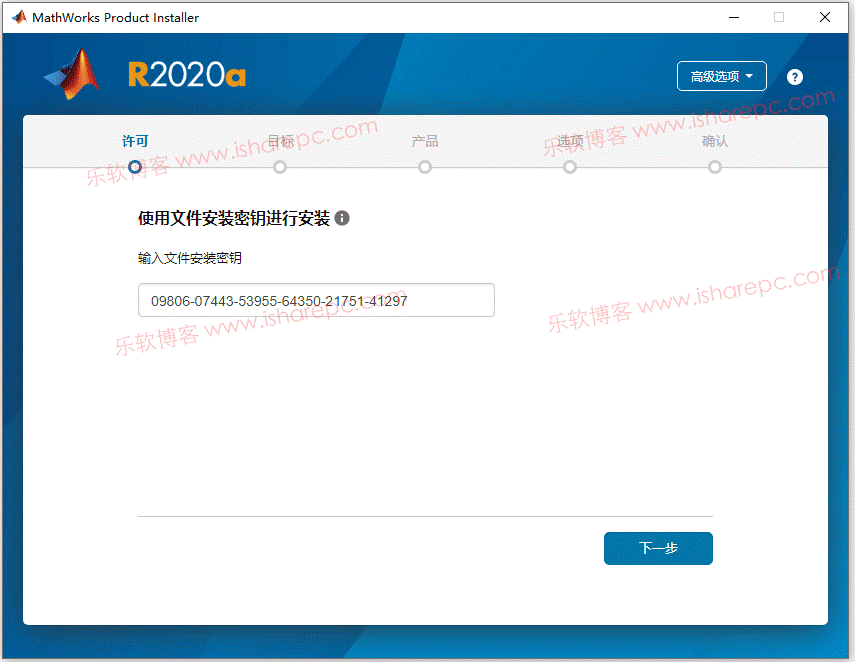
Task: Go to the 产品 step label
Action: [425, 142]
